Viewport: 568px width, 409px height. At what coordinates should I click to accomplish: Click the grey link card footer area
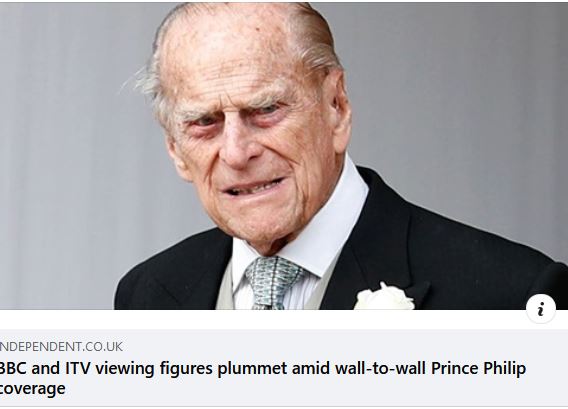(284, 368)
